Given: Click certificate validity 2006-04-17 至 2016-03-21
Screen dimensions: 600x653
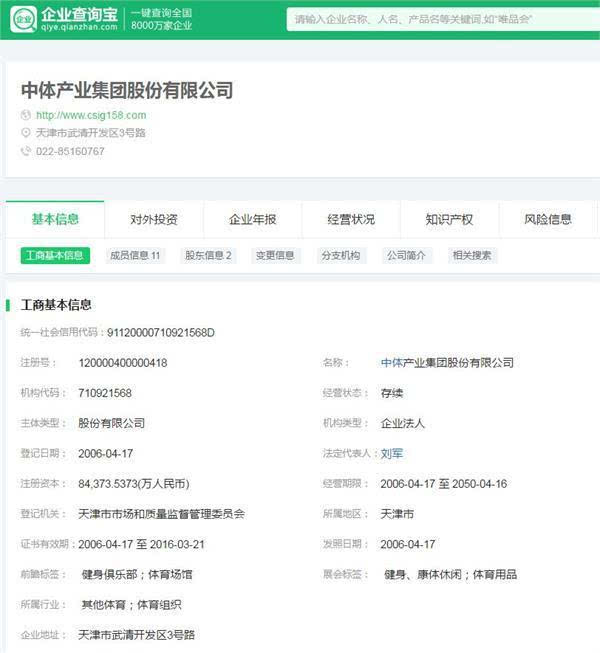Looking at the screenshot, I should click(142, 544).
